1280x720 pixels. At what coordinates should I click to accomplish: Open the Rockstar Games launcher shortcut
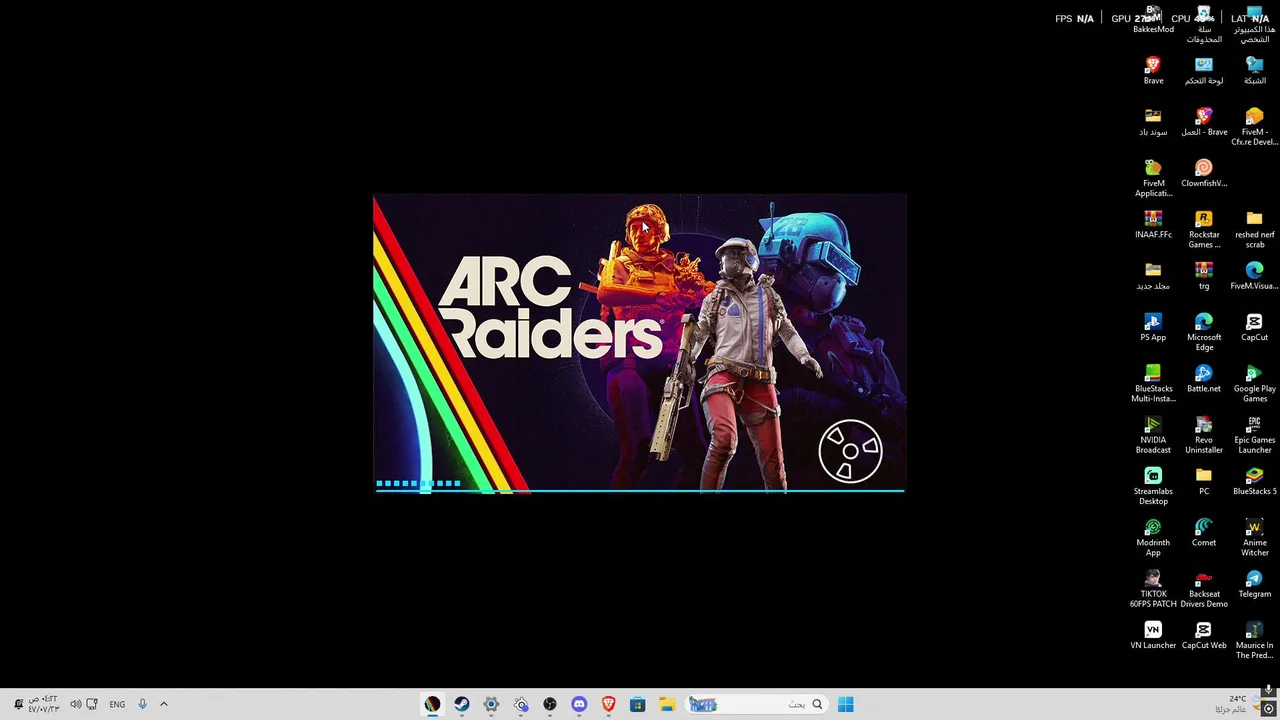(1204, 229)
